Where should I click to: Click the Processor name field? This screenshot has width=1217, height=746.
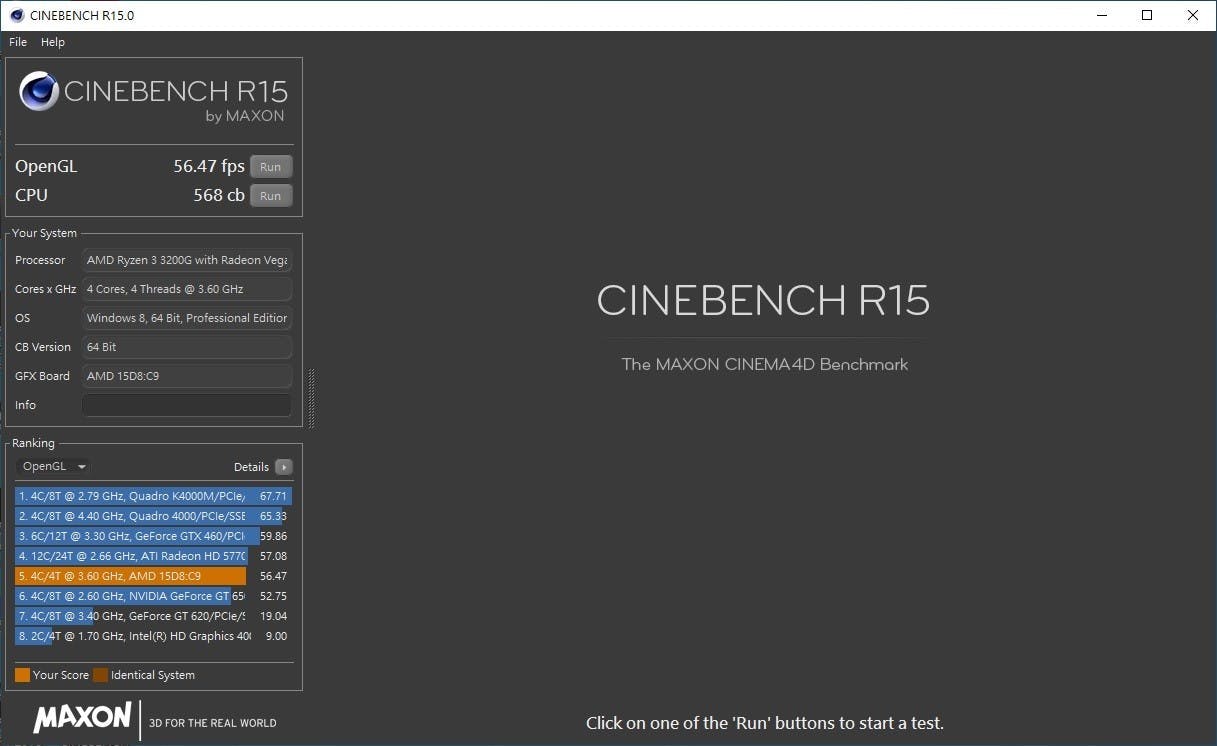point(187,260)
